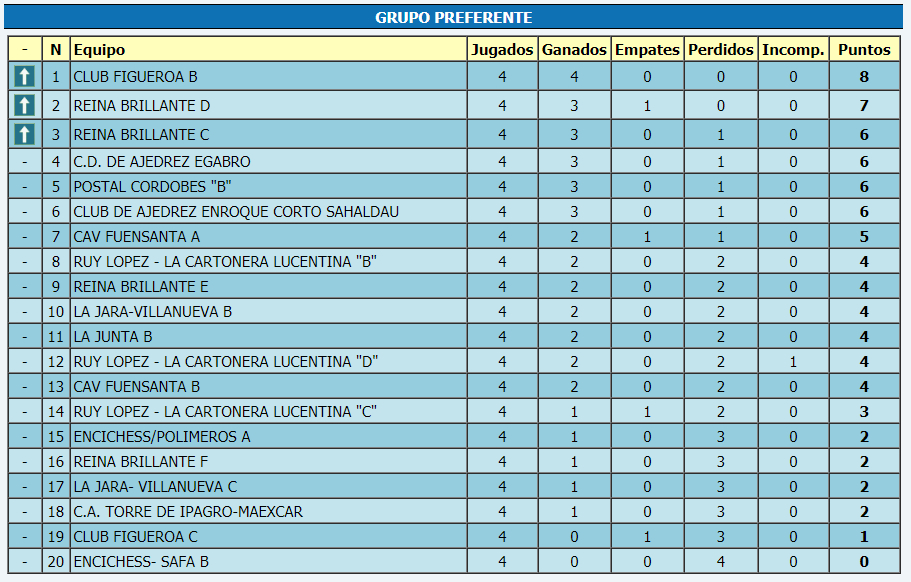The height and width of the screenshot is (582, 911).
Task: Click the Puntos column header
Action: (865, 50)
